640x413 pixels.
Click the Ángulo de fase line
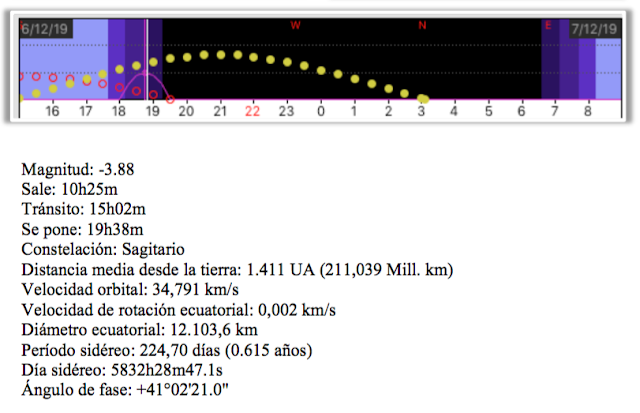(125, 390)
